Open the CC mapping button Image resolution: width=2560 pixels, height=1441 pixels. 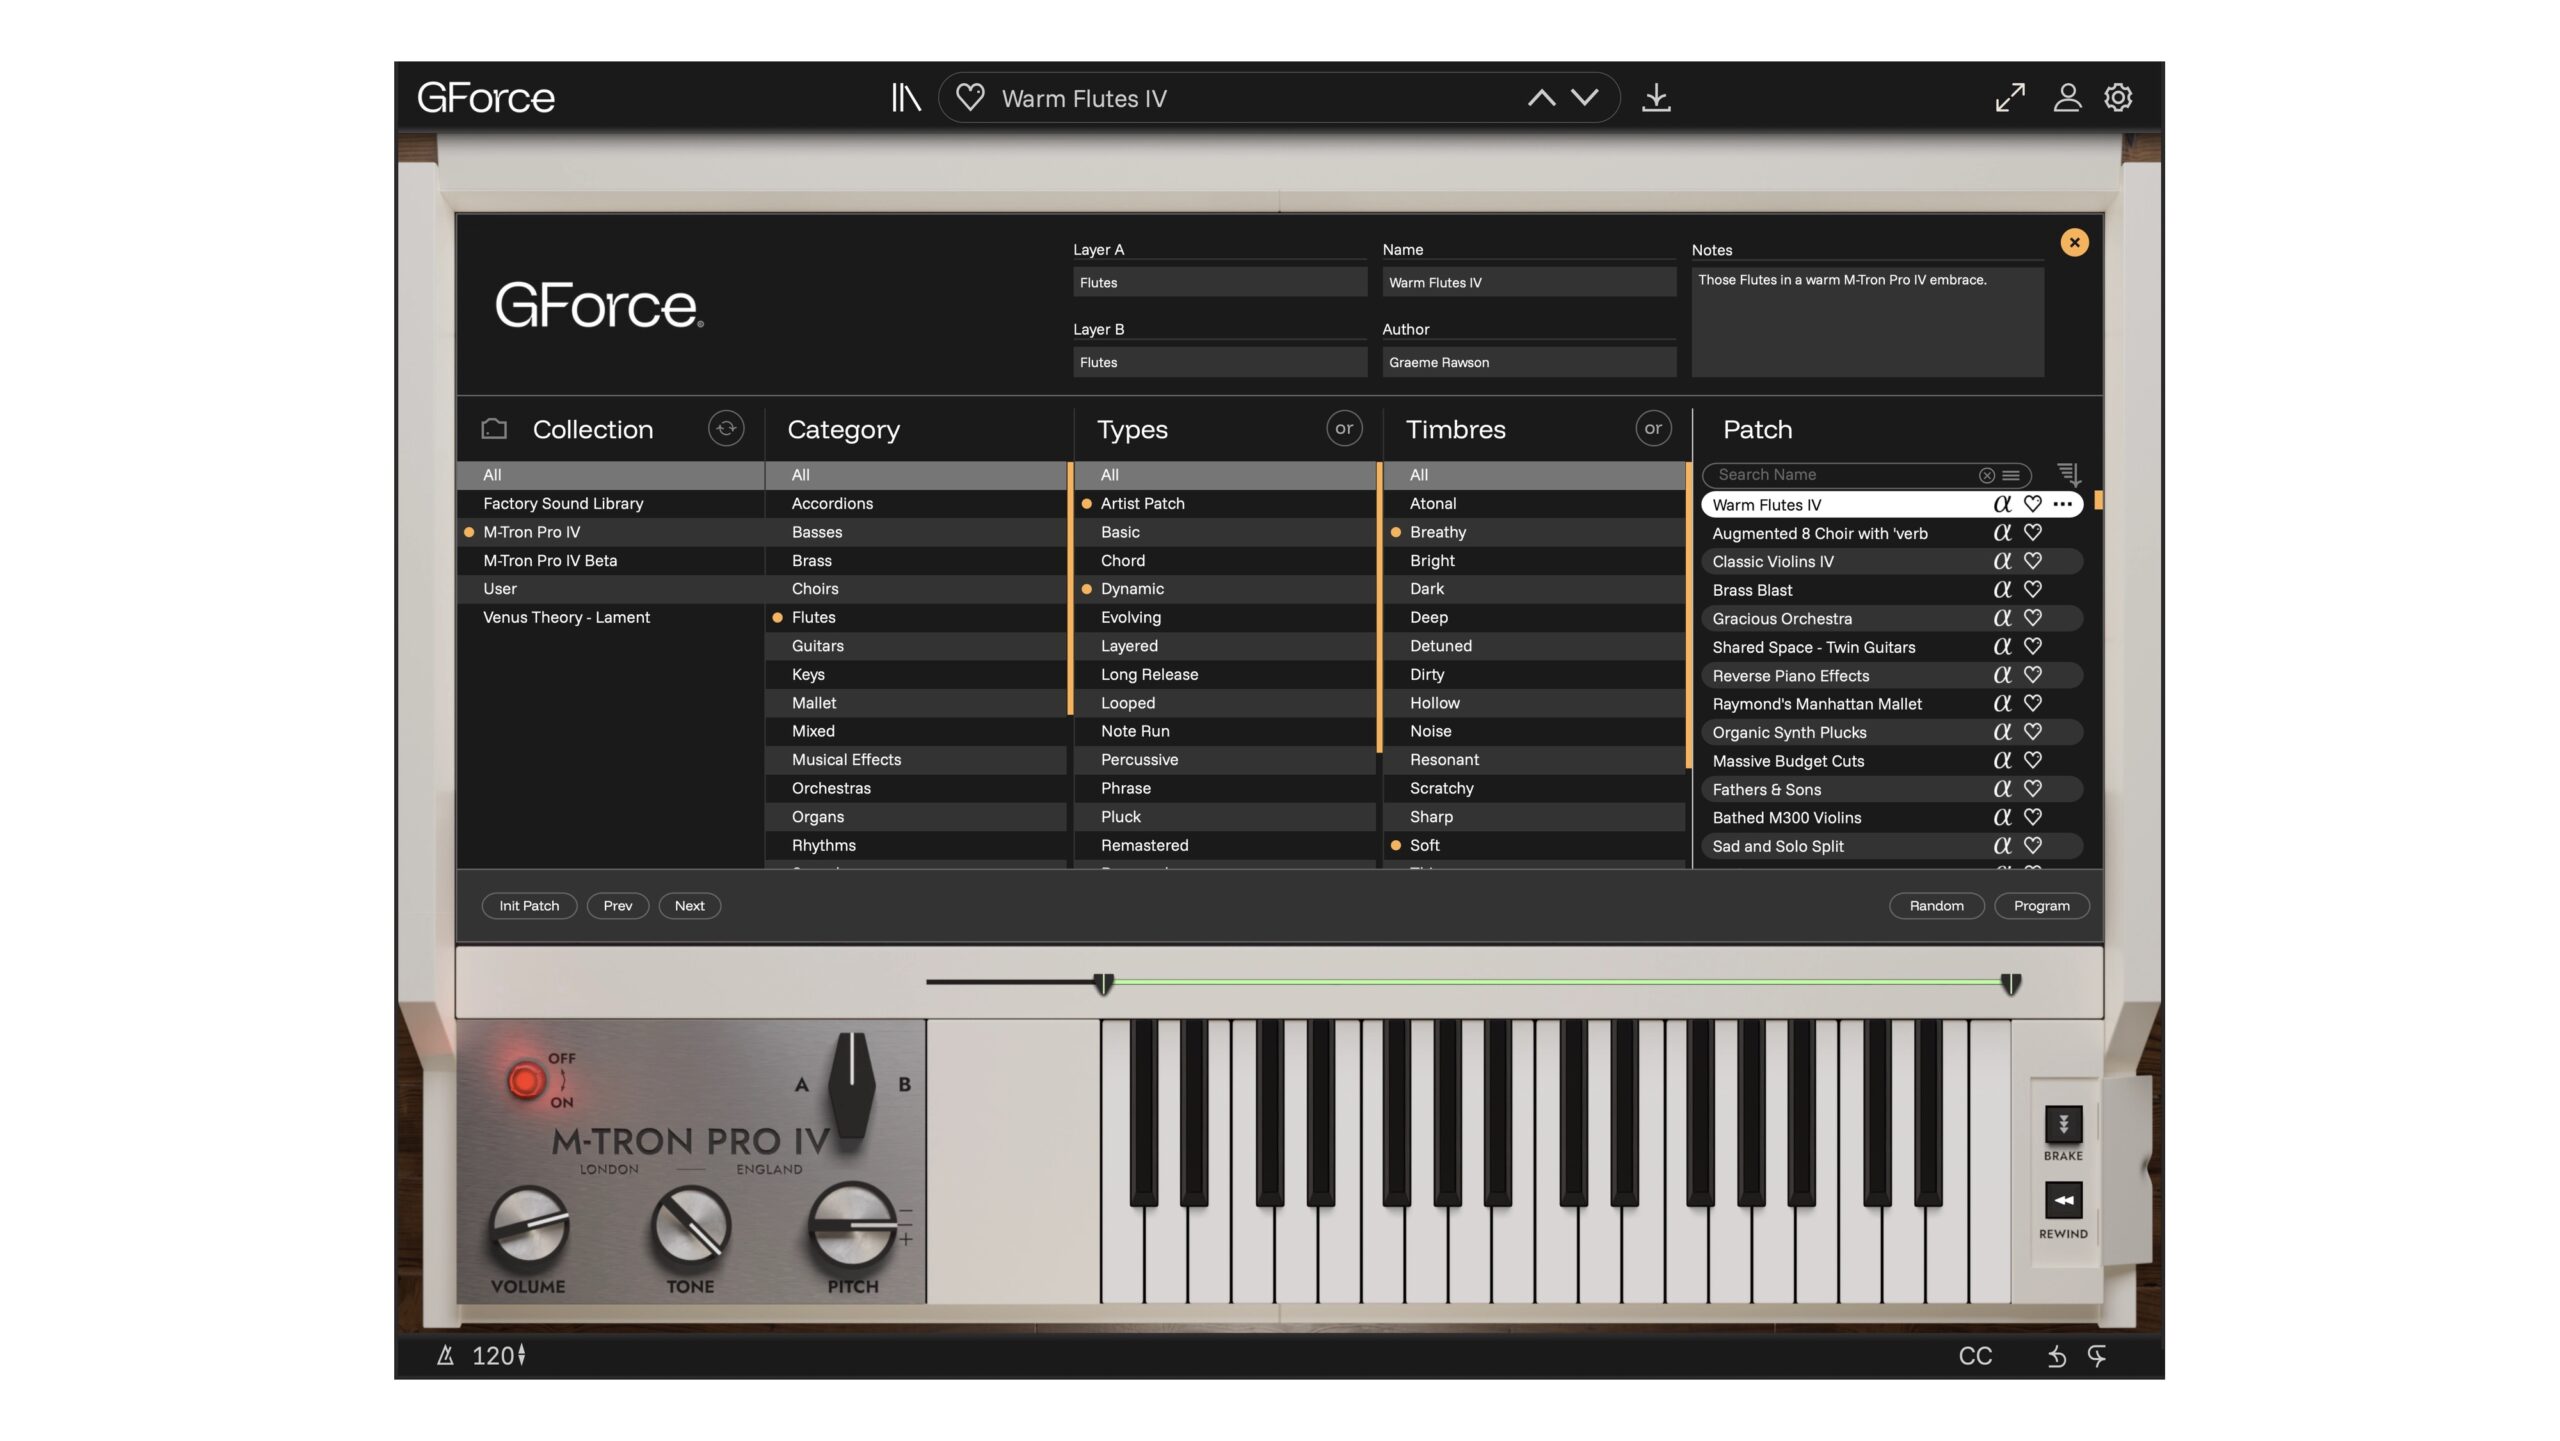coord(1975,1356)
